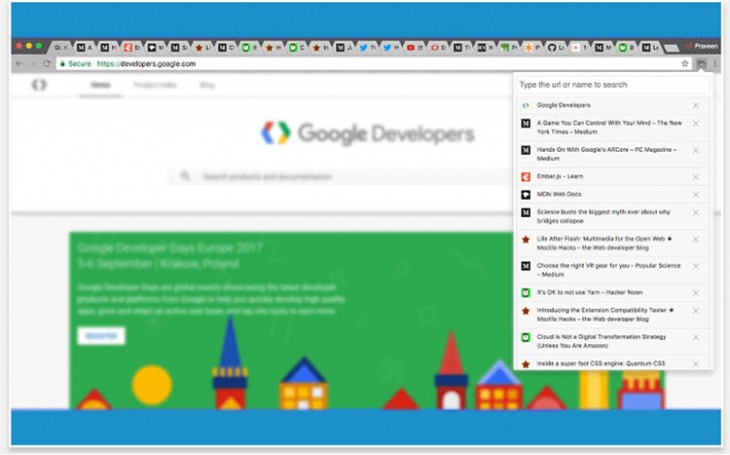Click the green Secure lock indicator
730x455 pixels.
(x=75, y=64)
